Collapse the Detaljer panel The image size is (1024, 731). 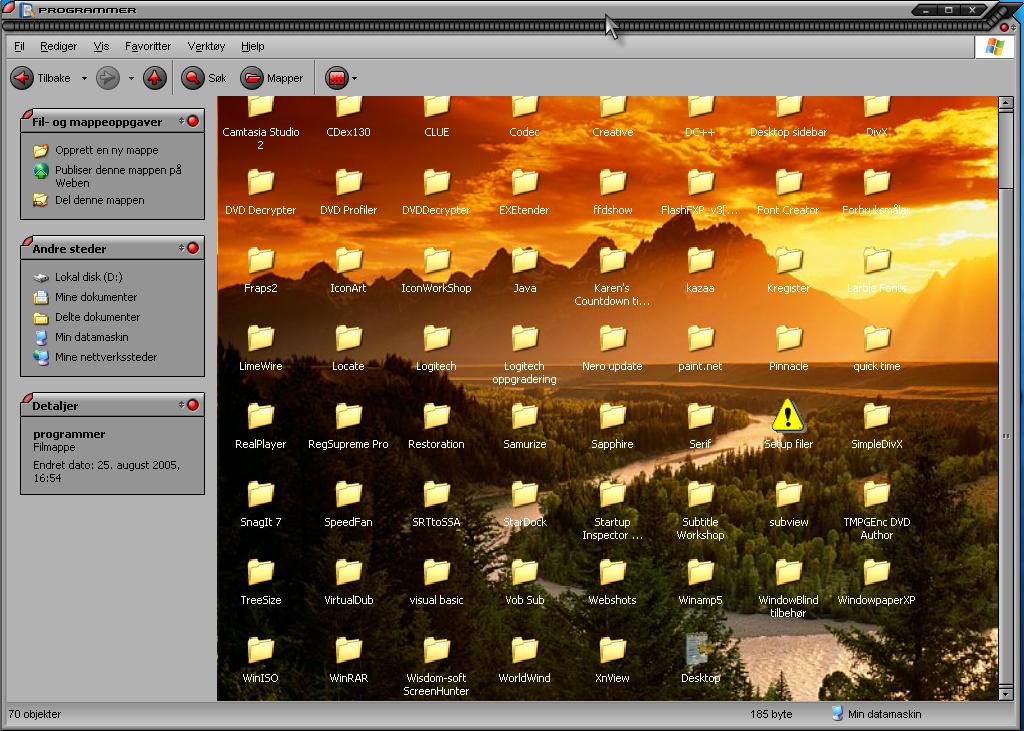(x=193, y=405)
